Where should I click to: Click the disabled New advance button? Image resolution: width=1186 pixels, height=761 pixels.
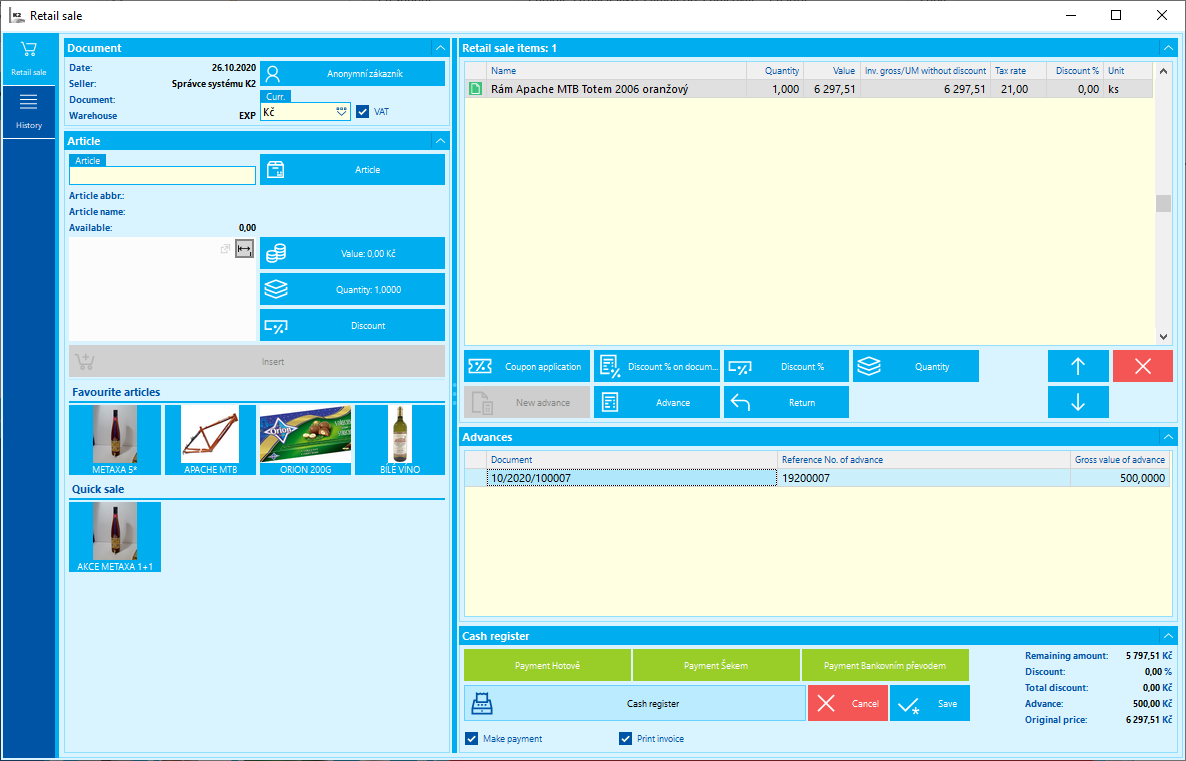point(526,402)
